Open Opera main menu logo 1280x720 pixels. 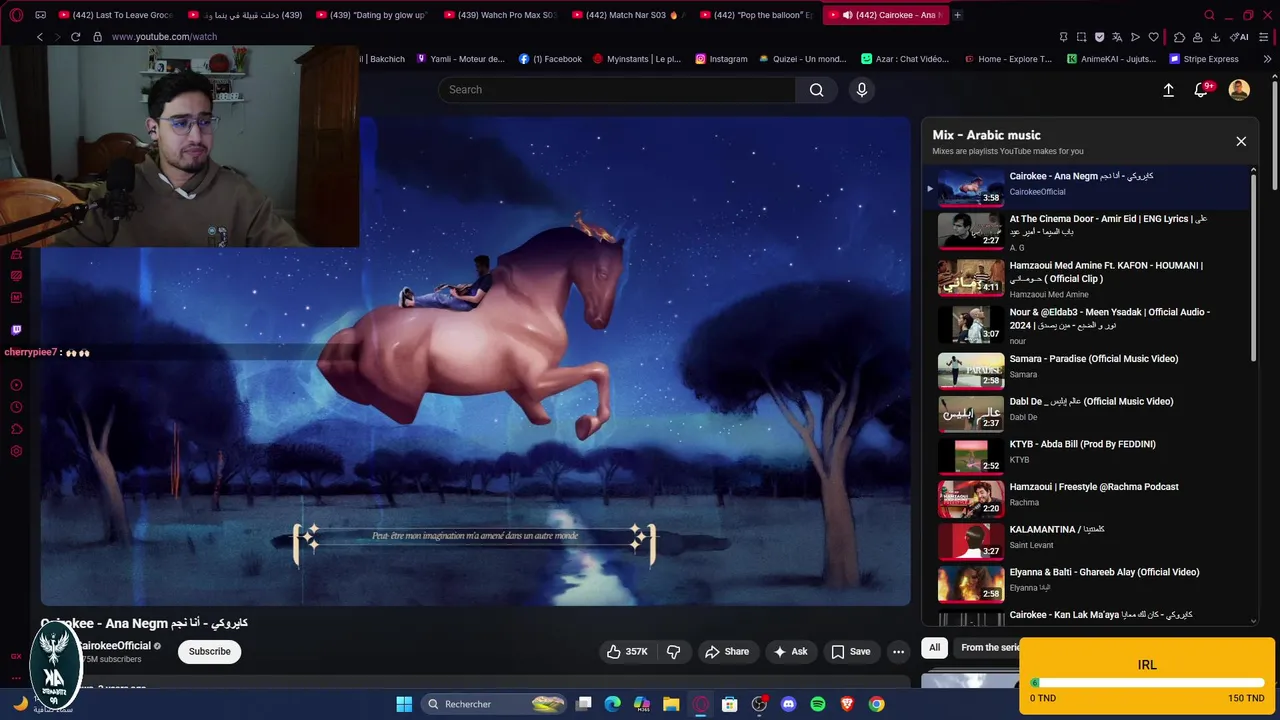16,15
